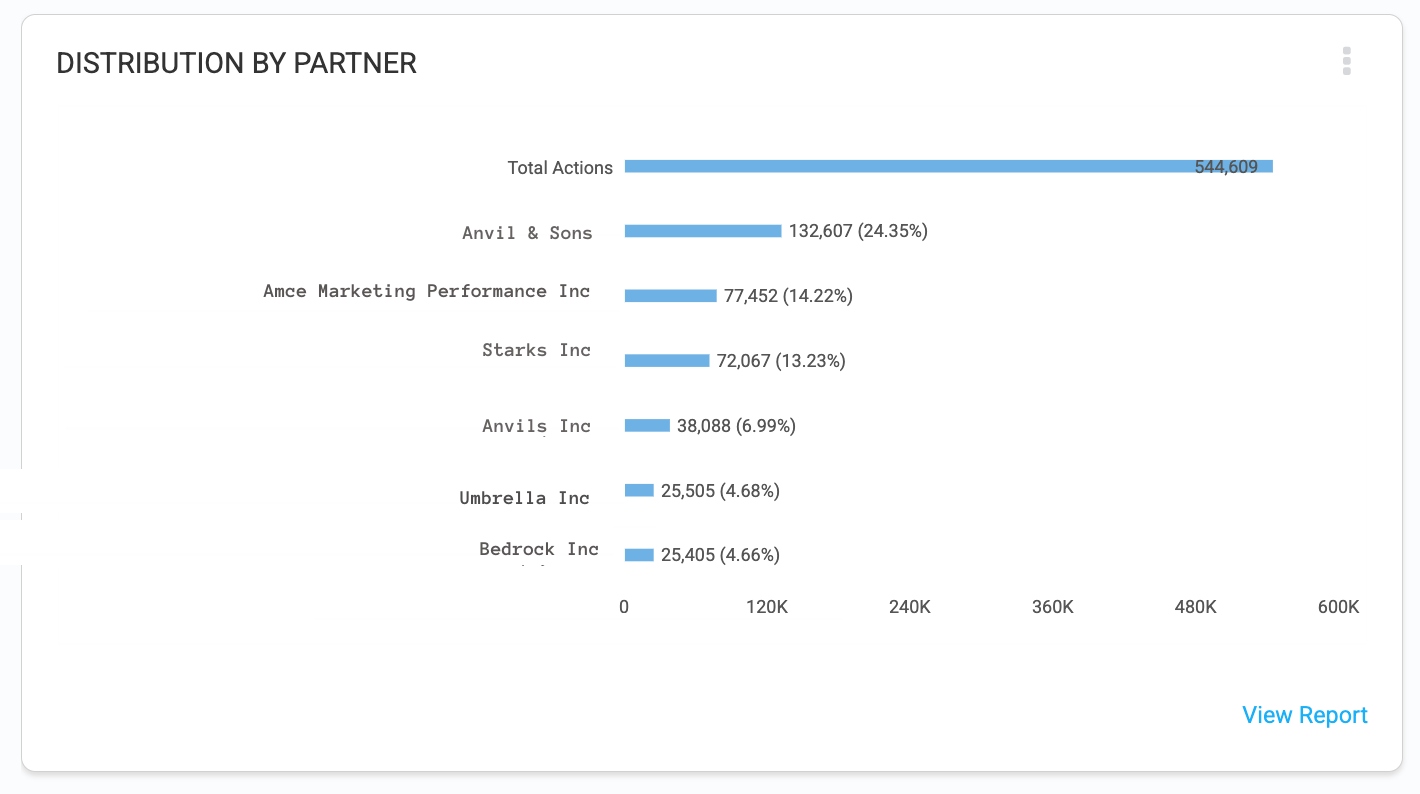Click the Anvils Inc bar
This screenshot has width=1420, height=794.
click(x=647, y=425)
